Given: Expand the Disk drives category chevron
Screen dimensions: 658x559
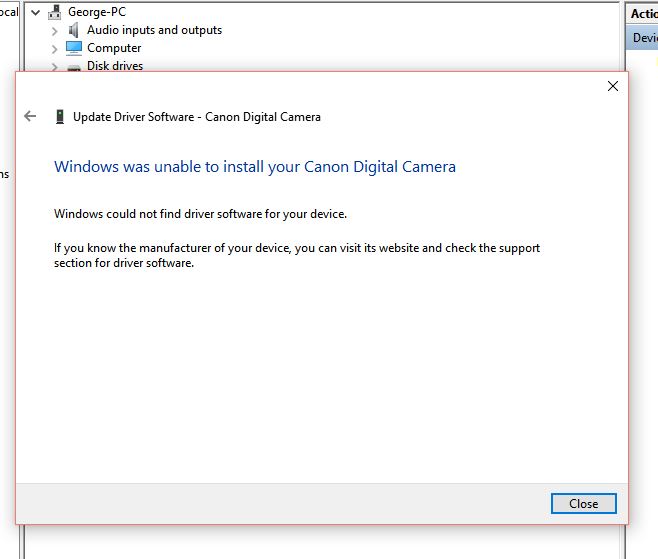Looking at the screenshot, I should pos(55,66).
